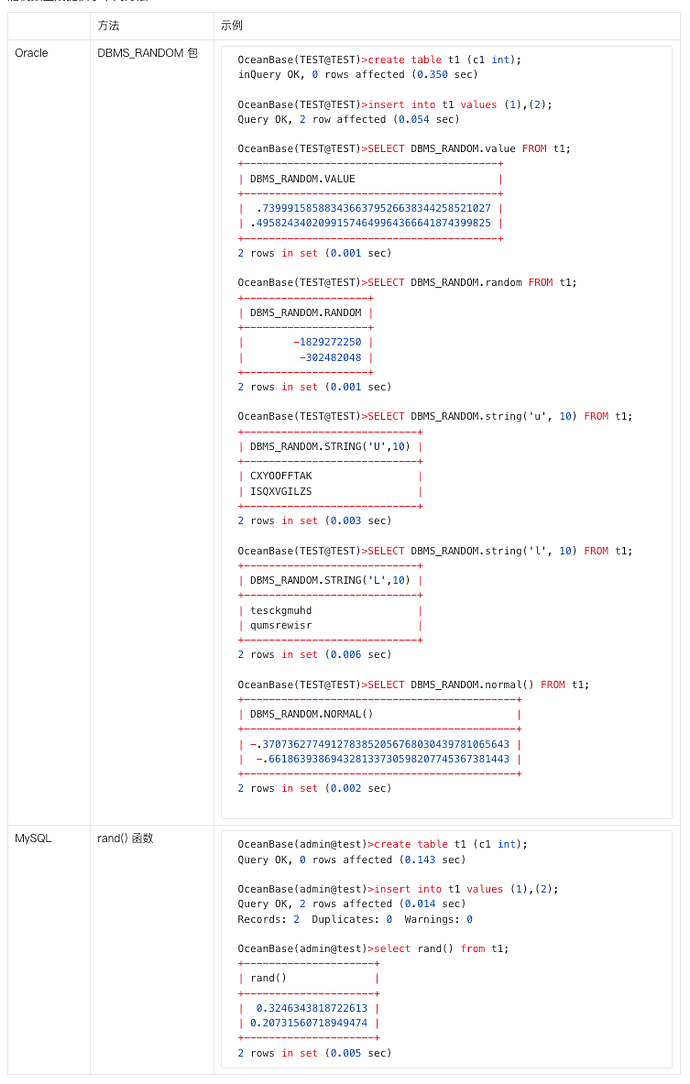Image resolution: width=690 pixels, height=1084 pixels.
Task: Click the value 0.3246343818722613
Action: click(x=312, y=1009)
